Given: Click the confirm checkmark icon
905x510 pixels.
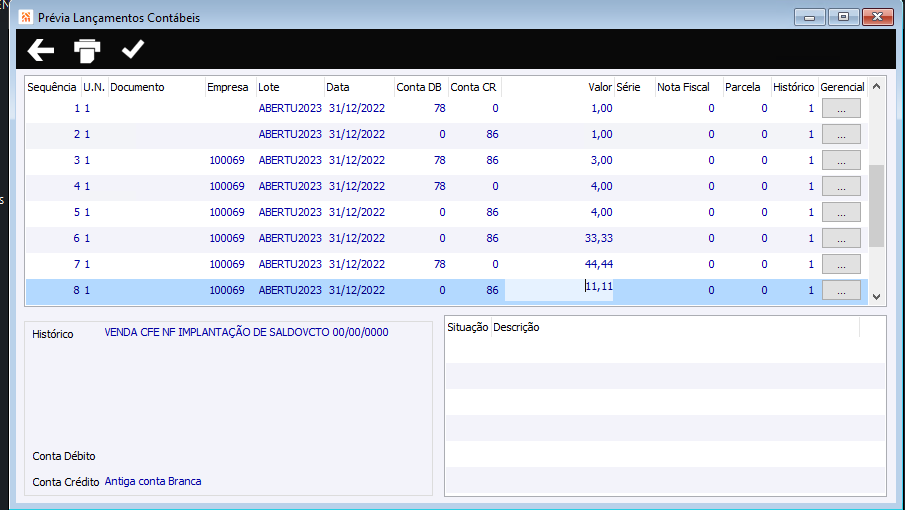Looking at the screenshot, I should [133, 49].
